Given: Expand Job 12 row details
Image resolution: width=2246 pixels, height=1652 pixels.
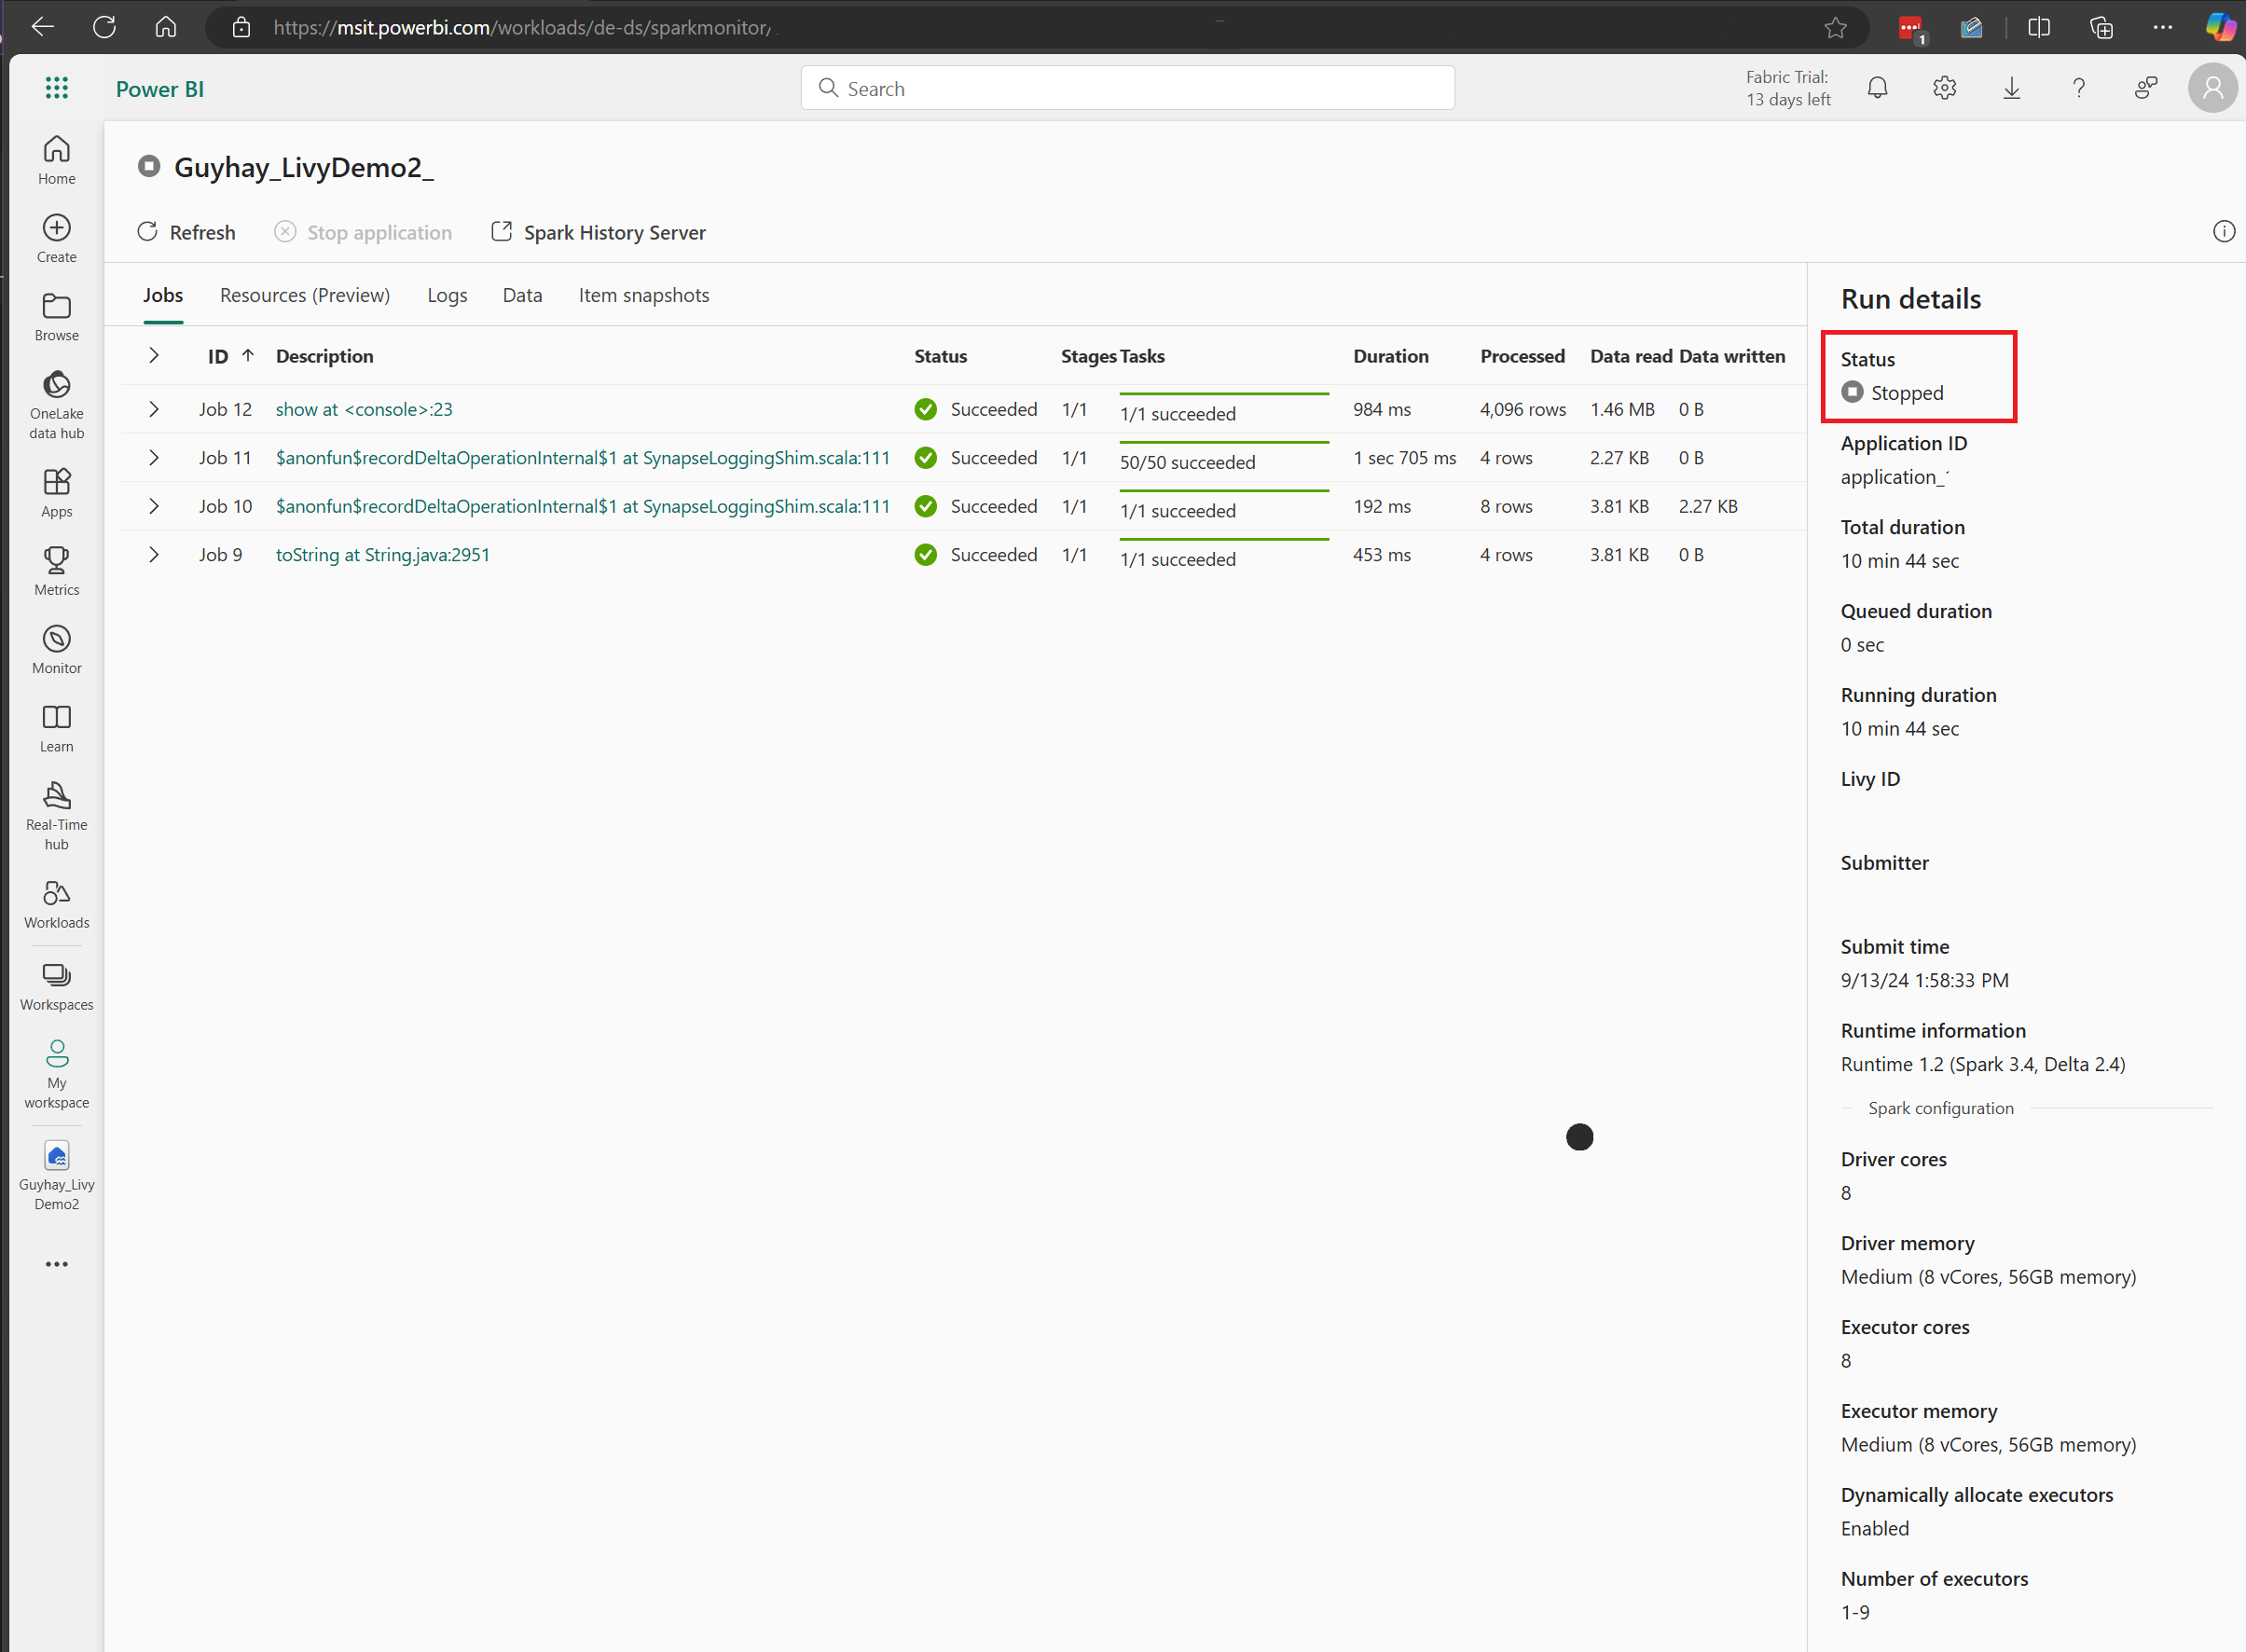Looking at the screenshot, I should 155,408.
